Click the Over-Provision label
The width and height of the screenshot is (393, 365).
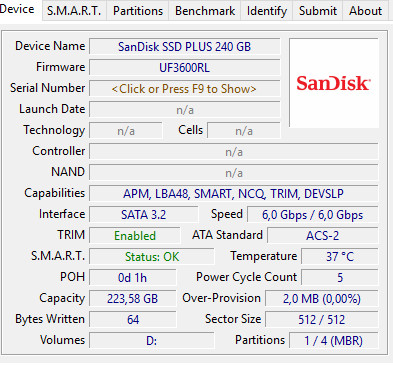coord(221,298)
